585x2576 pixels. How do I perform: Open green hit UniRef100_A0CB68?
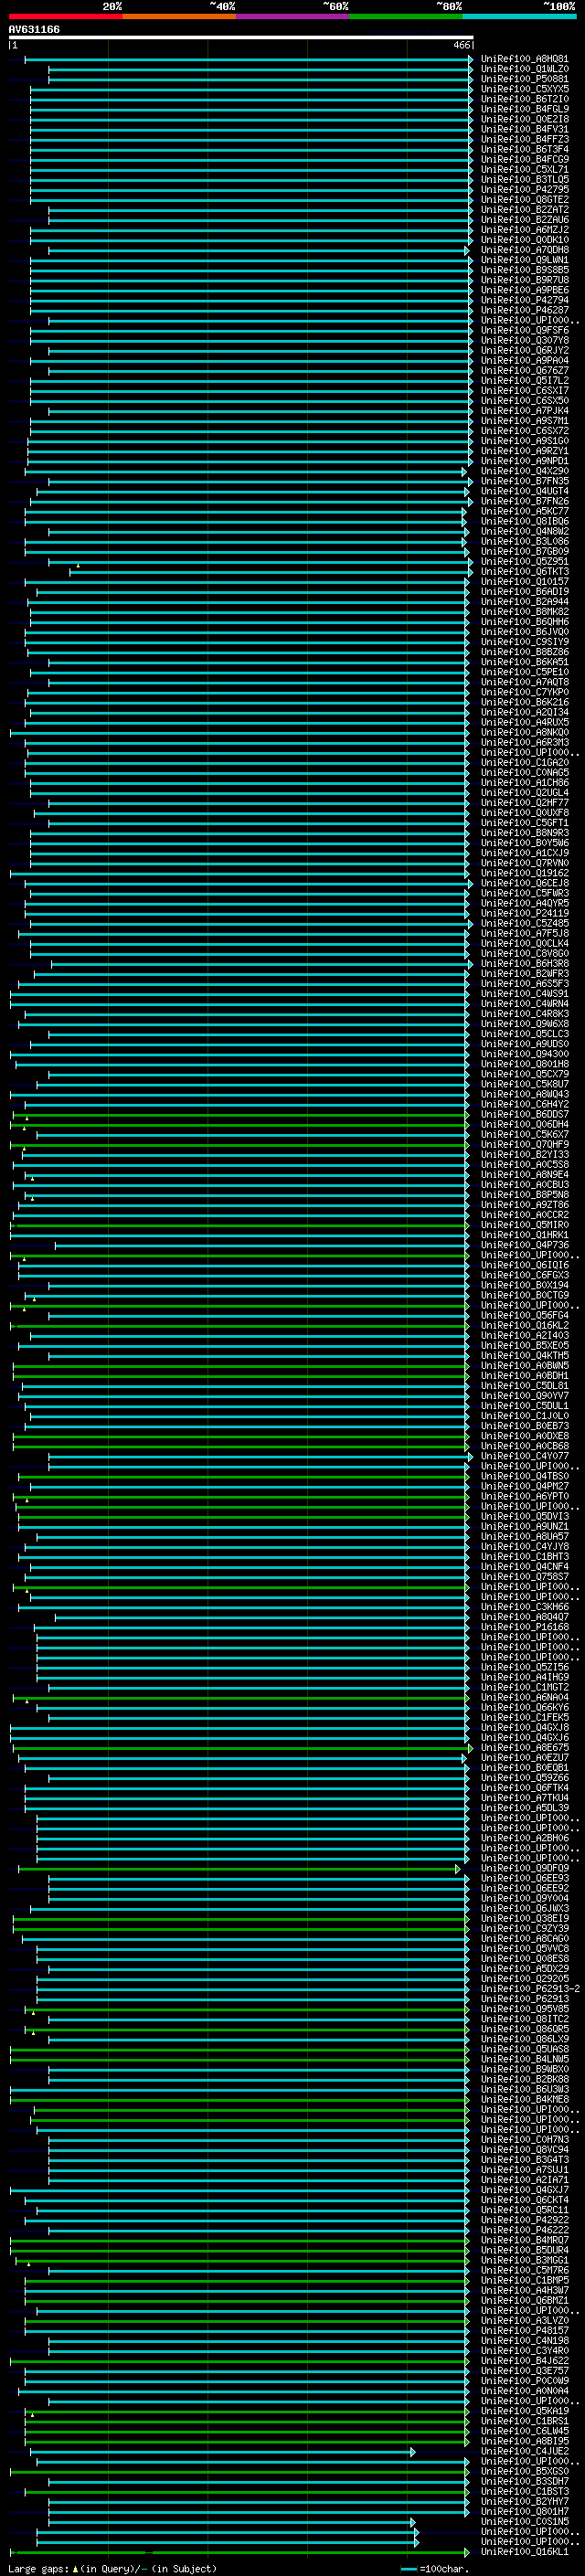click(x=524, y=1446)
